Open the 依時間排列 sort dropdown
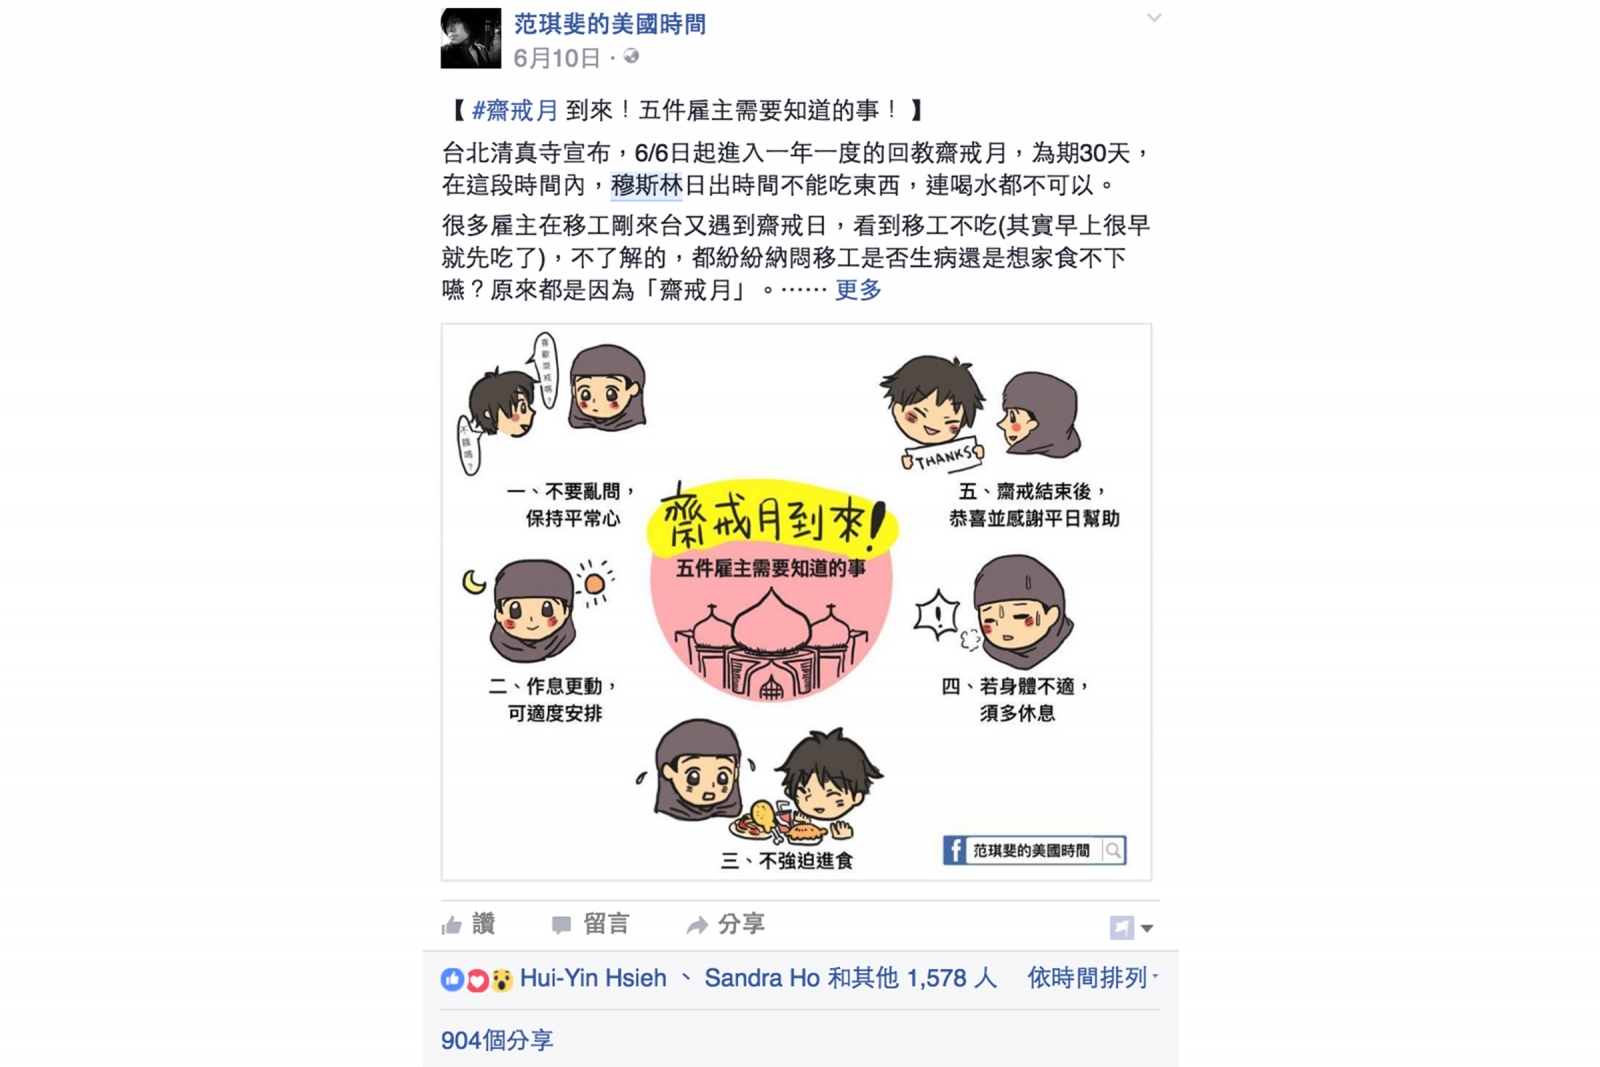Screen dimensions: 1600x1067 (x=1093, y=978)
